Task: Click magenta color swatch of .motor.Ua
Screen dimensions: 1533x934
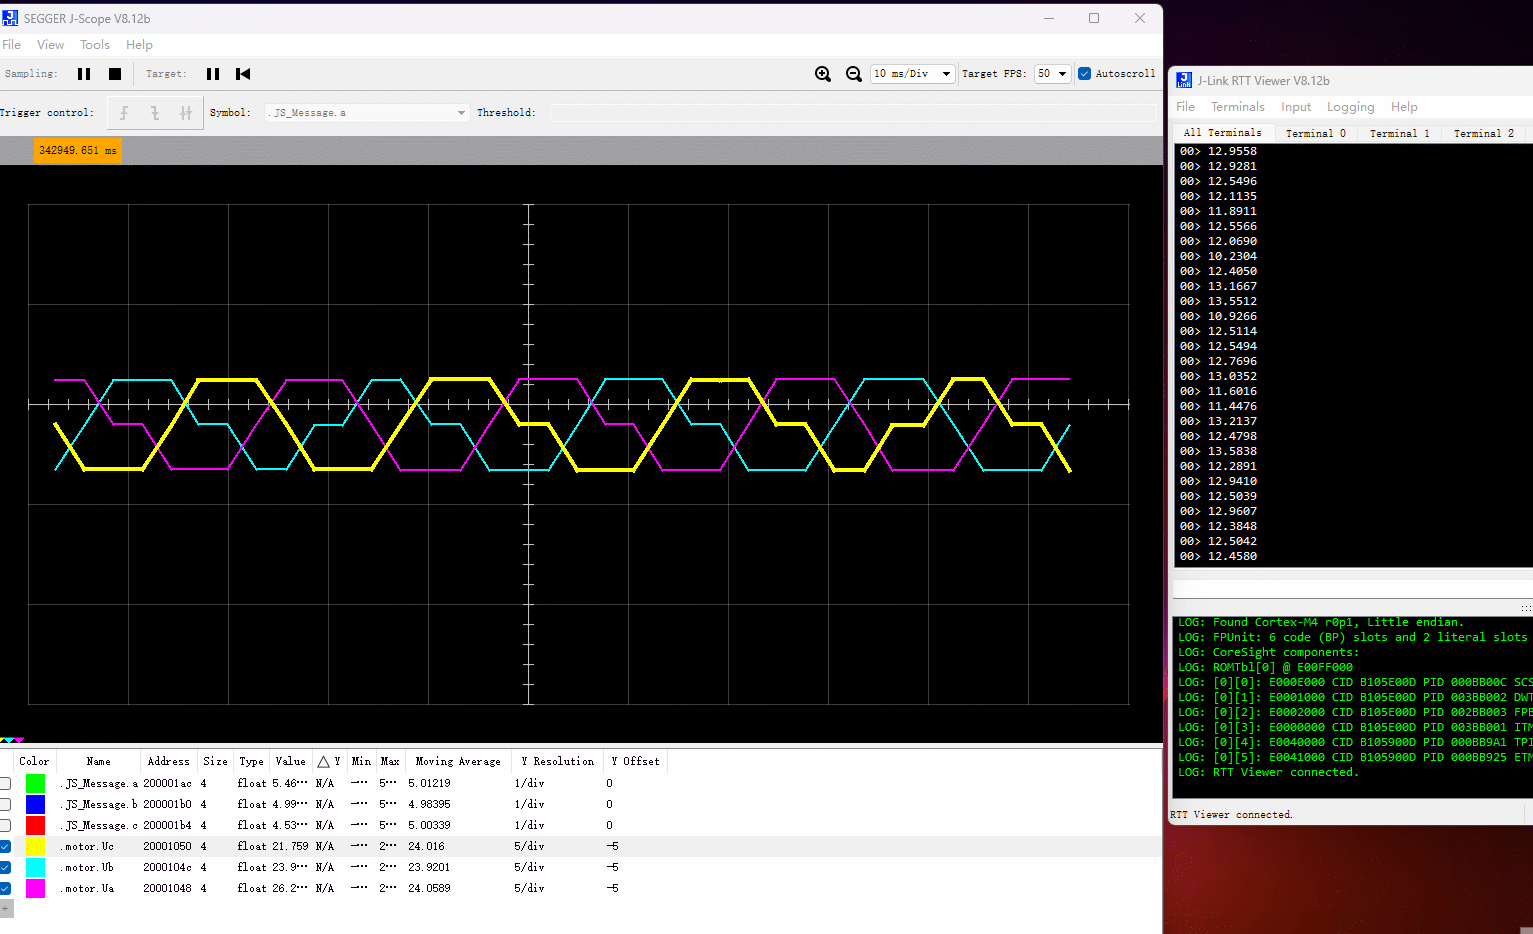Action: (35, 888)
